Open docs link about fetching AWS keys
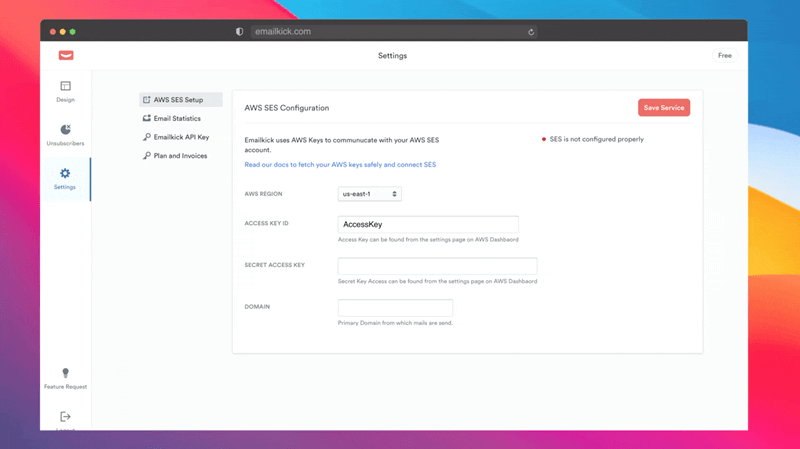 [x=340, y=164]
